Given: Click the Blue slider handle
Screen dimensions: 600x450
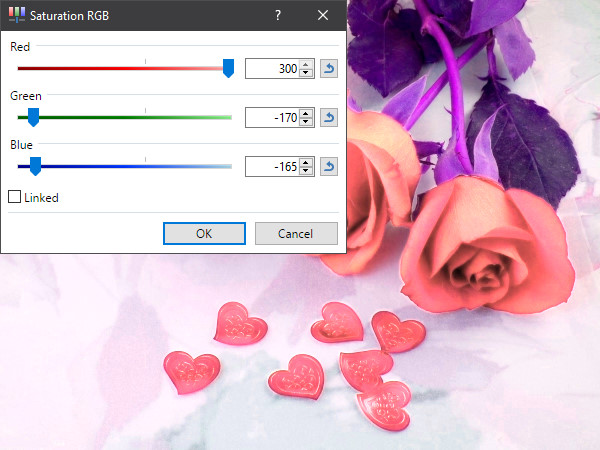Looking at the screenshot, I should coord(36,166).
